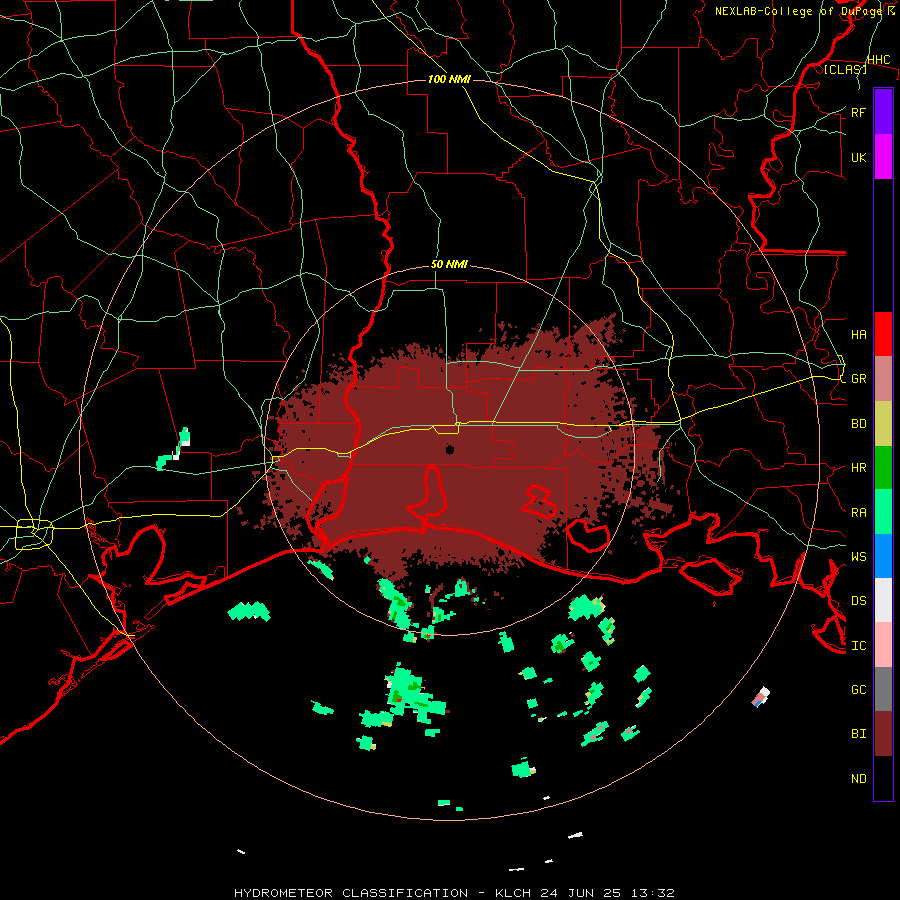Click the UK legend label
This screenshot has height=900, width=900.
[x=859, y=157]
